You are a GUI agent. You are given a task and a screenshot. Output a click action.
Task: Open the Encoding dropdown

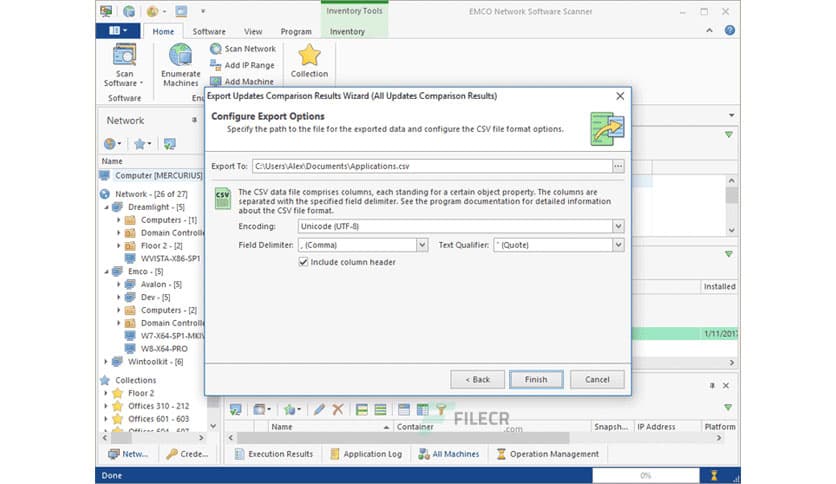618,227
